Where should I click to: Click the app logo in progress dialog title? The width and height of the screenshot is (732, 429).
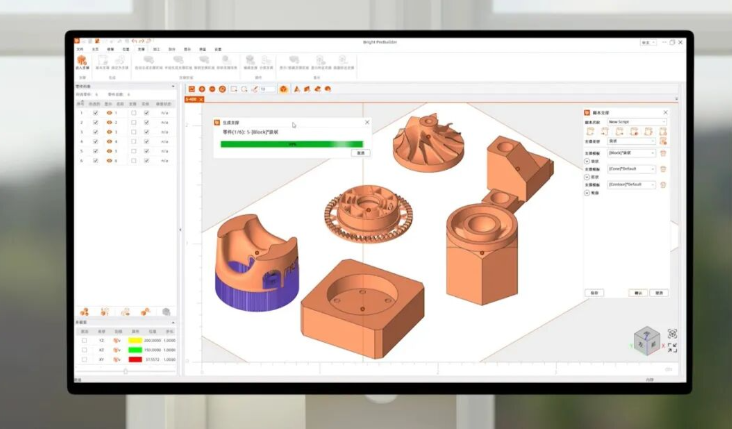[217, 122]
